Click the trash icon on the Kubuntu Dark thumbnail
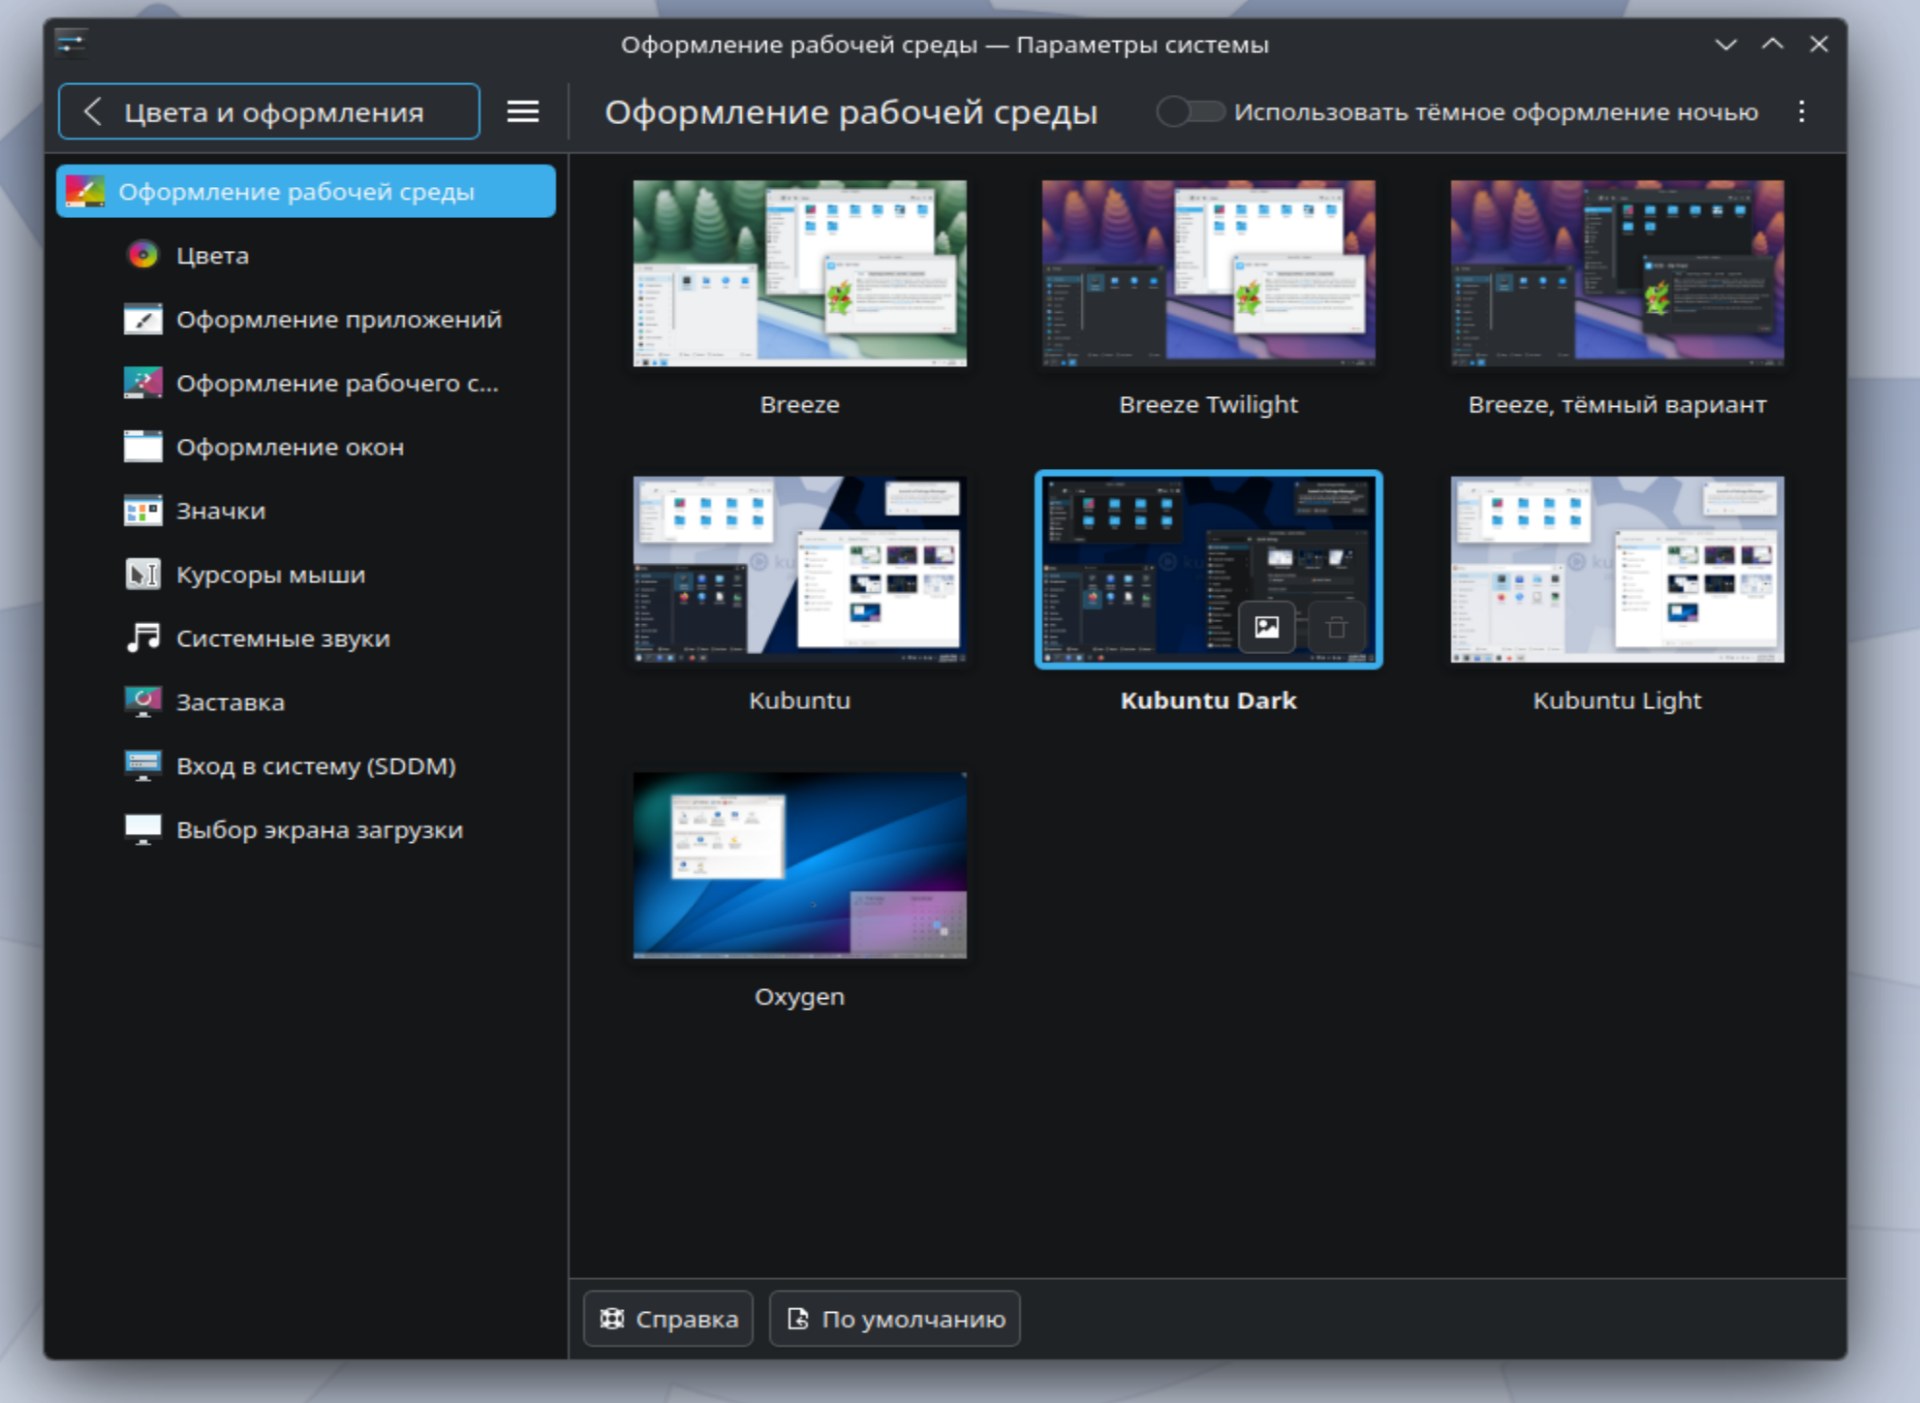Viewport: 1920px width, 1403px height. 1335,628
